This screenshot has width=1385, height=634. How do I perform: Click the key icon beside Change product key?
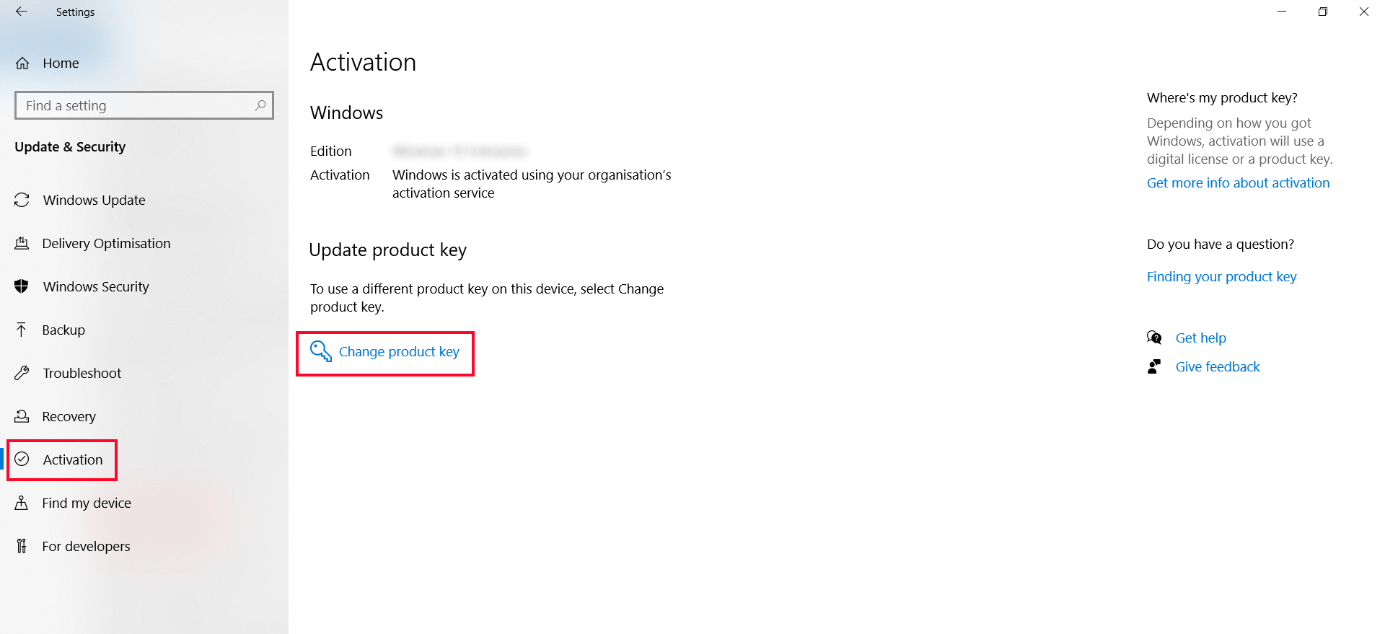coord(320,351)
